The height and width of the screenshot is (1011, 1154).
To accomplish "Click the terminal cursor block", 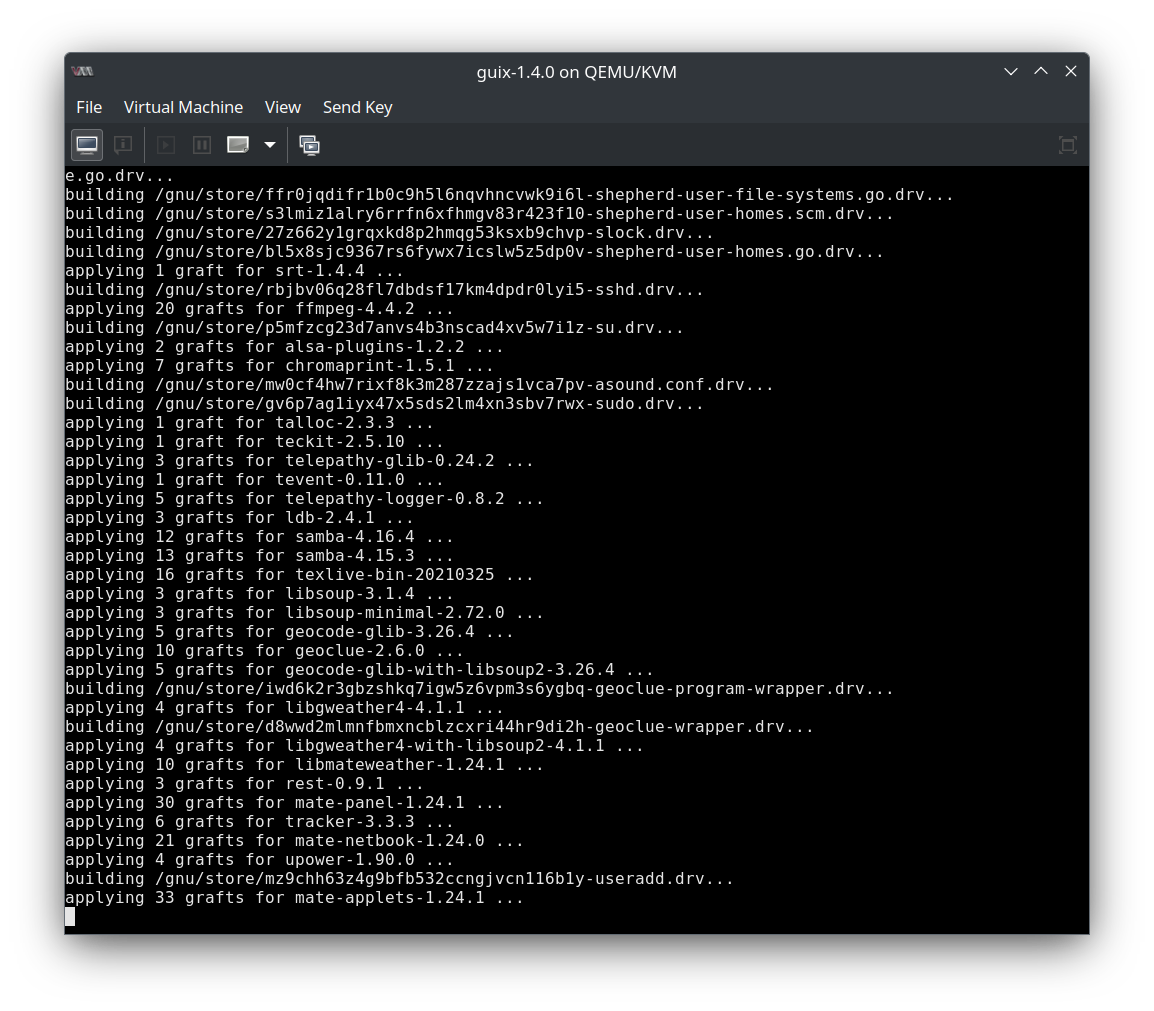I will point(70,916).
